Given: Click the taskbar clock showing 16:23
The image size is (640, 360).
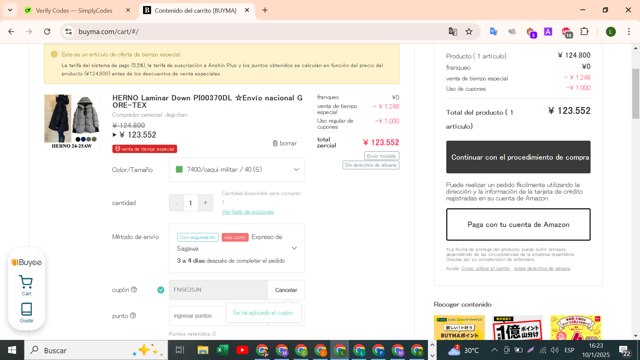Looking at the screenshot, I should [596, 350].
